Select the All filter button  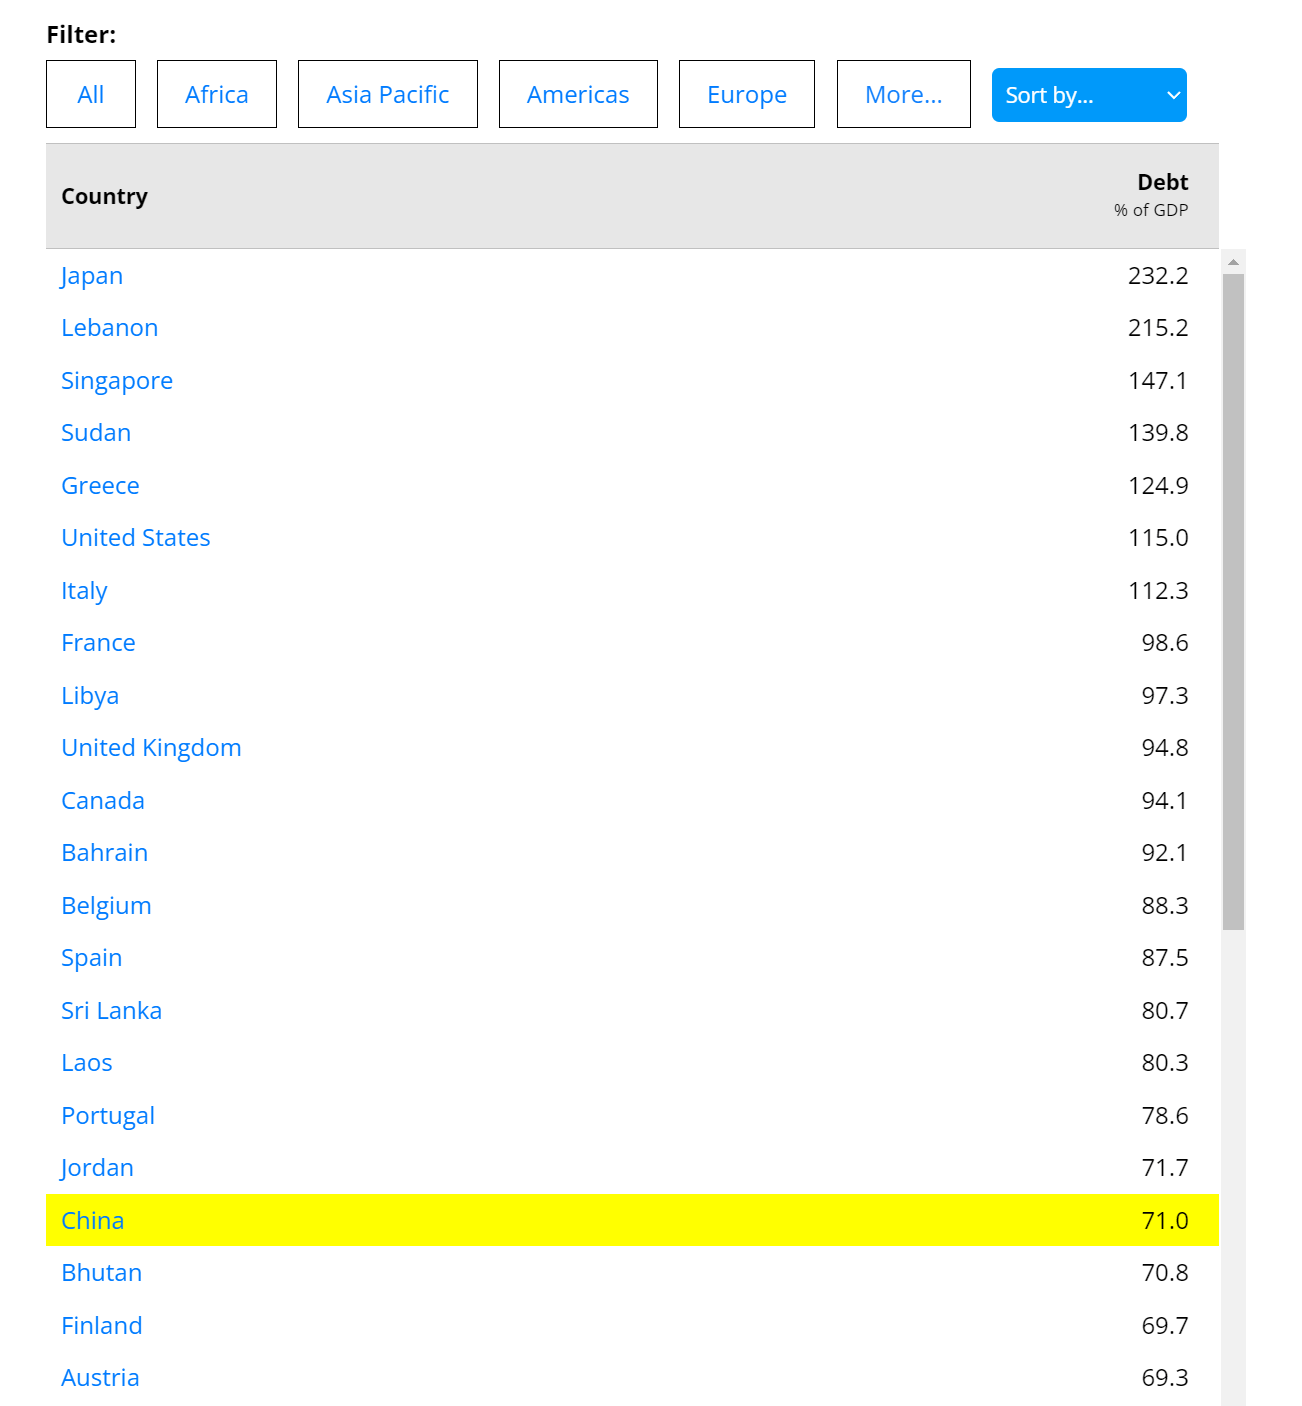(x=91, y=95)
